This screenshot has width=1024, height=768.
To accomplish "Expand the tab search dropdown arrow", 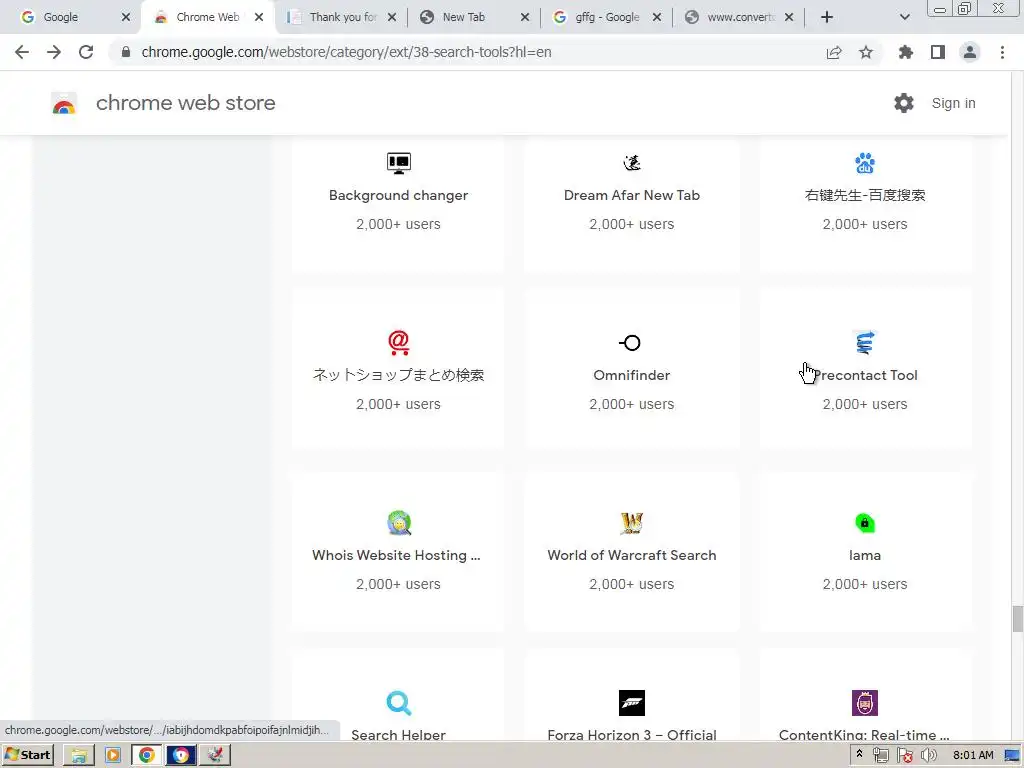I will coord(904,18).
